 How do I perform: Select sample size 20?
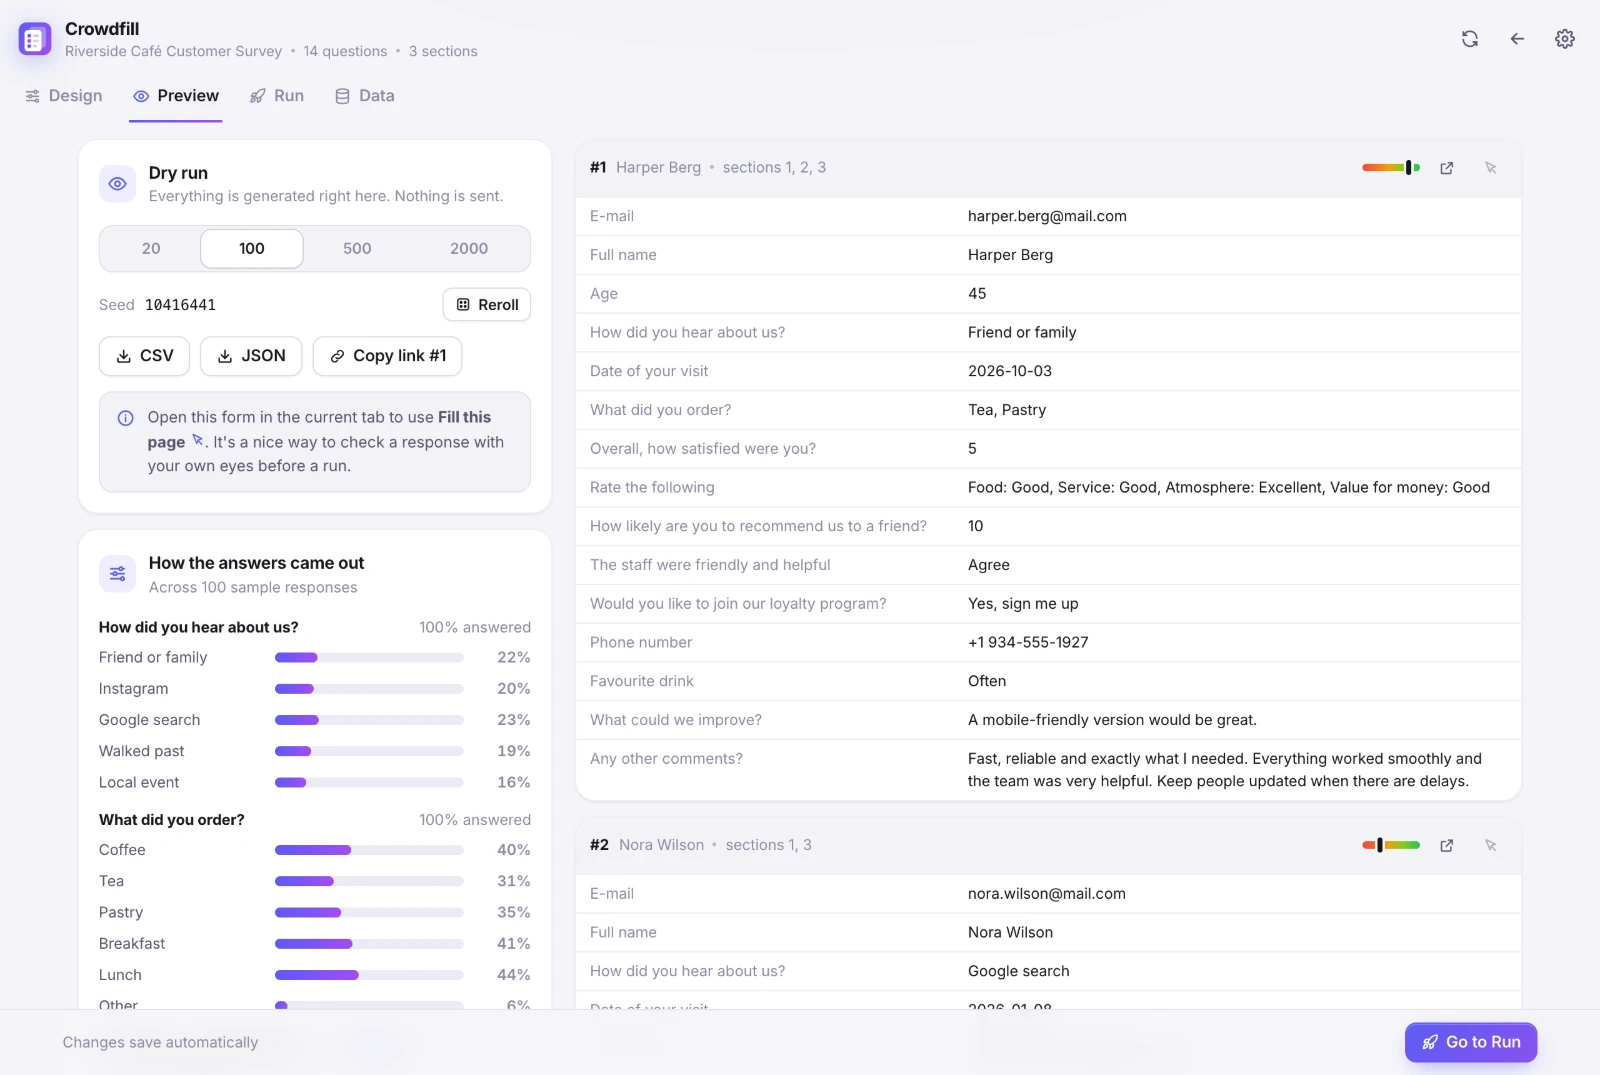(x=151, y=249)
